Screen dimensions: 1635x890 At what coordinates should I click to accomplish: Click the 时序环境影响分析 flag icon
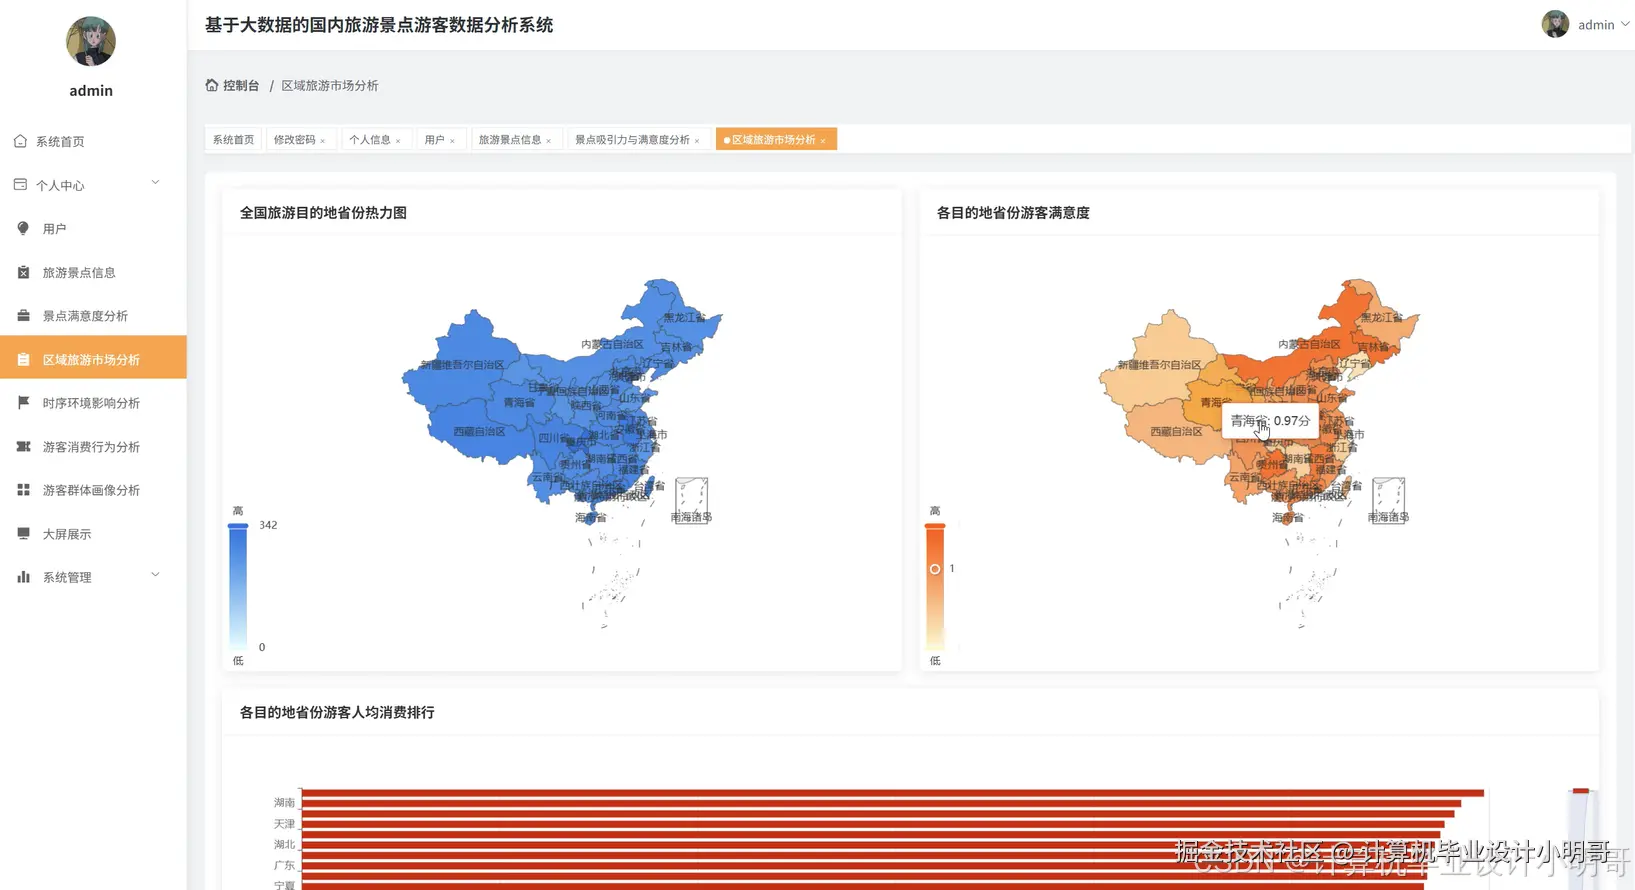[x=23, y=403]
